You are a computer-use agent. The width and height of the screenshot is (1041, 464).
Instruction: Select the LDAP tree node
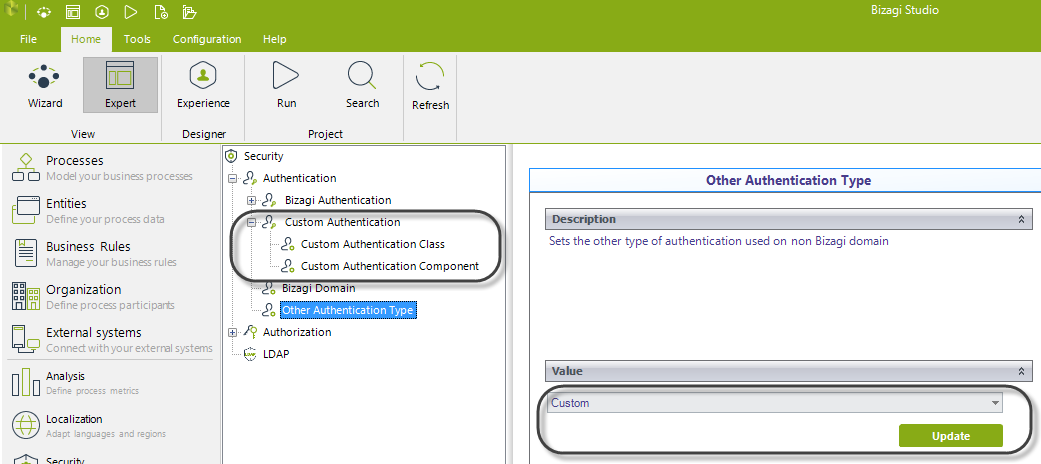coord(276,354)
